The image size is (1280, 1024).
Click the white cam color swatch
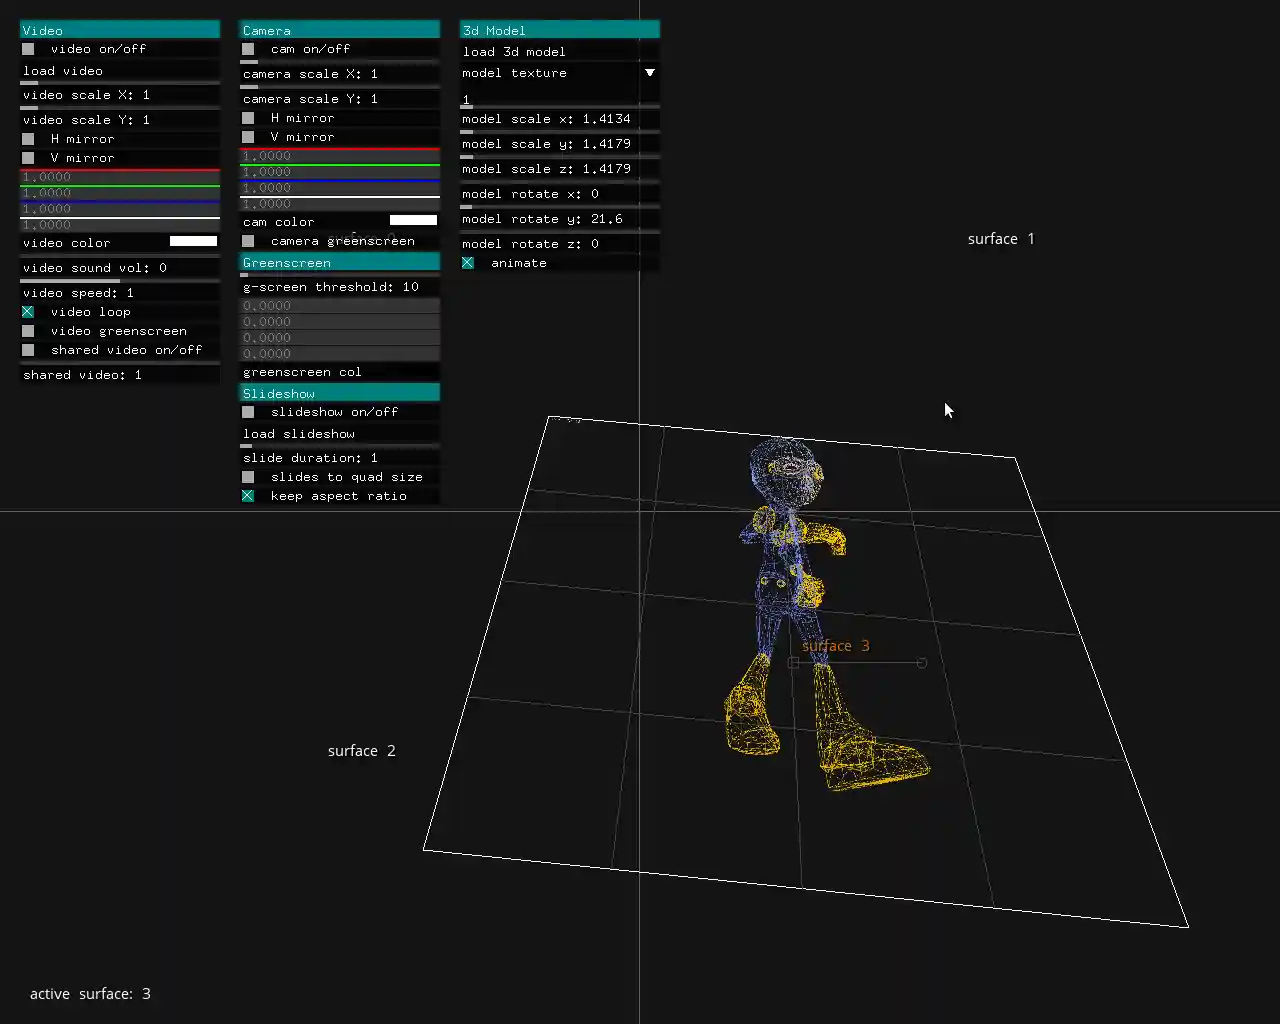click(413, 220)
